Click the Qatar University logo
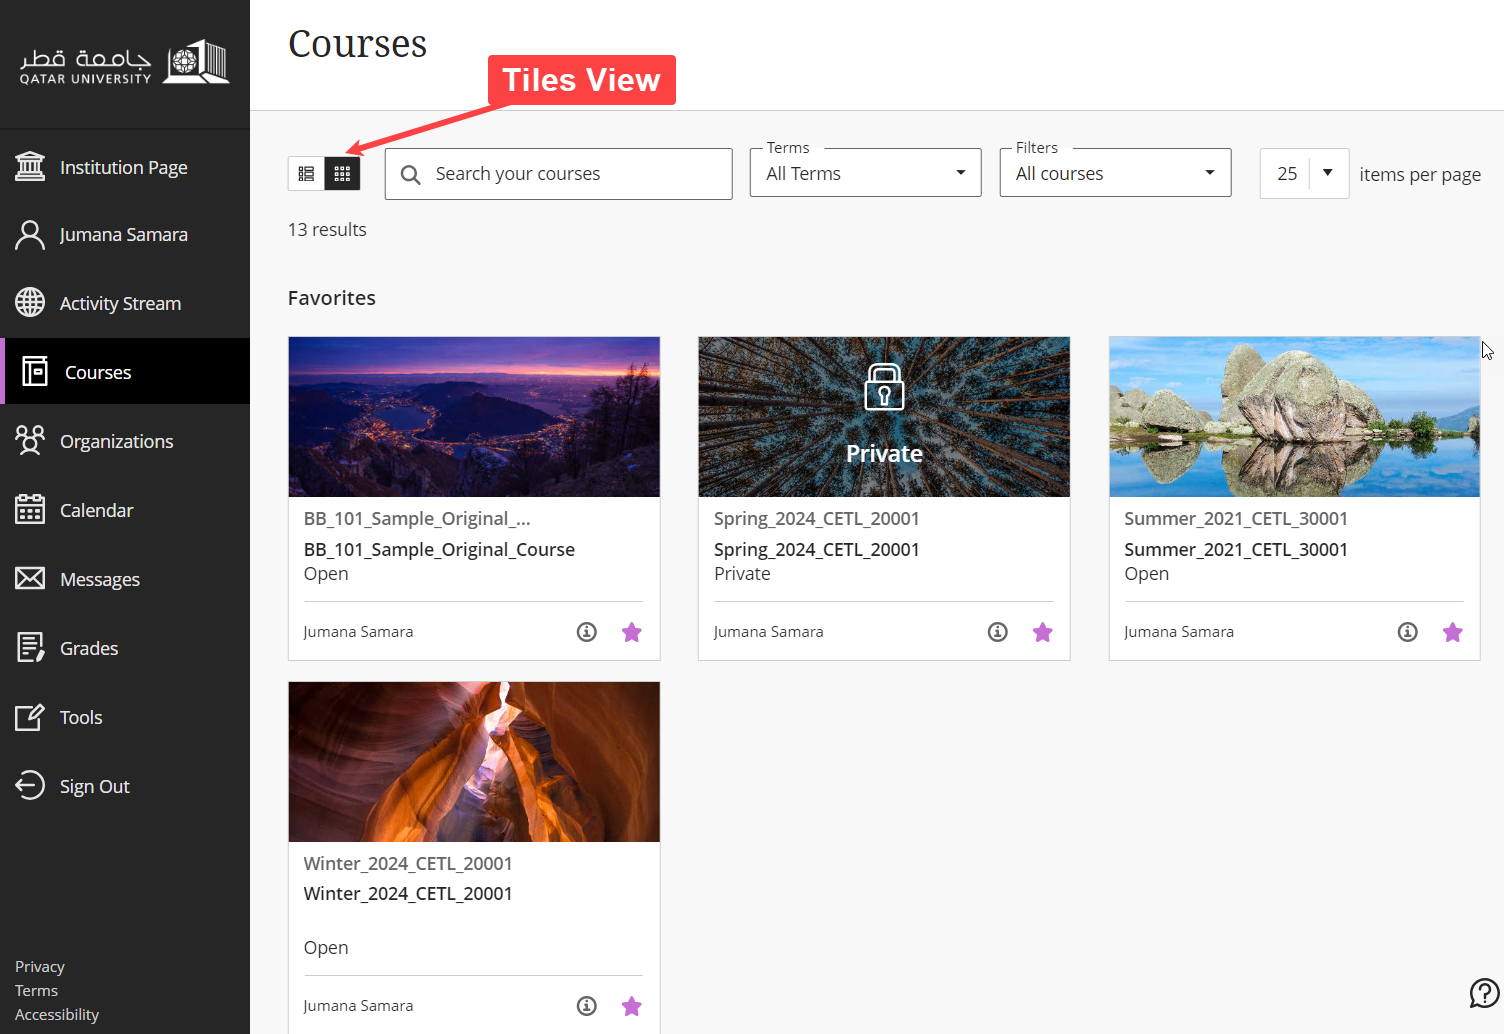Viewport: 1504px width, 1034px height. [125, 64]
